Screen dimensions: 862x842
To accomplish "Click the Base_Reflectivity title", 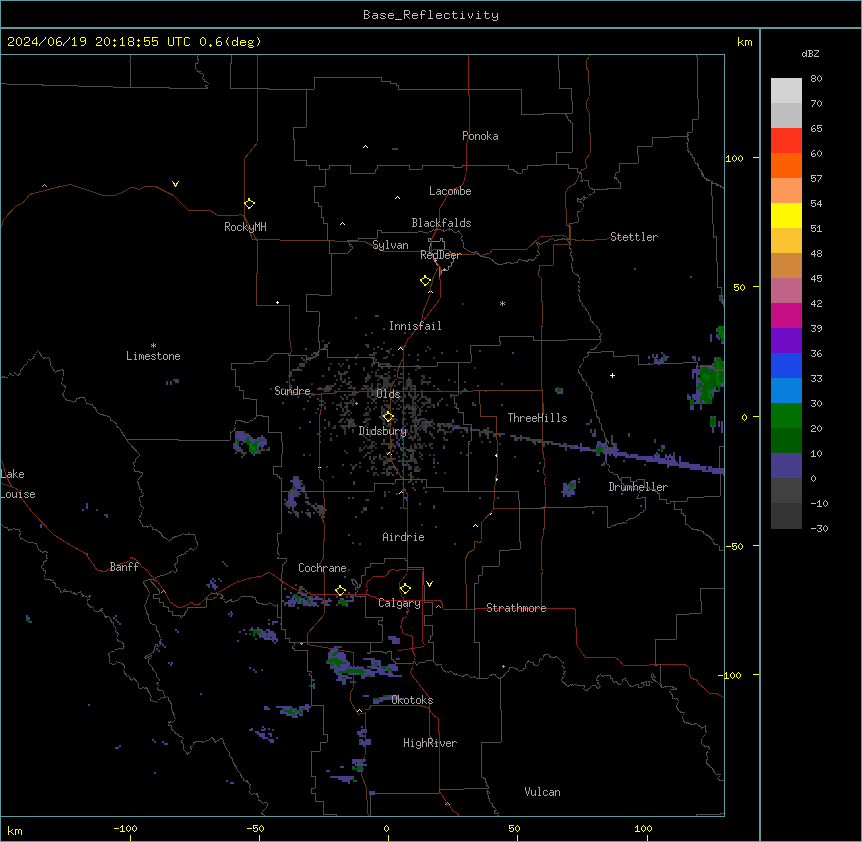I will tap(431, 15).
